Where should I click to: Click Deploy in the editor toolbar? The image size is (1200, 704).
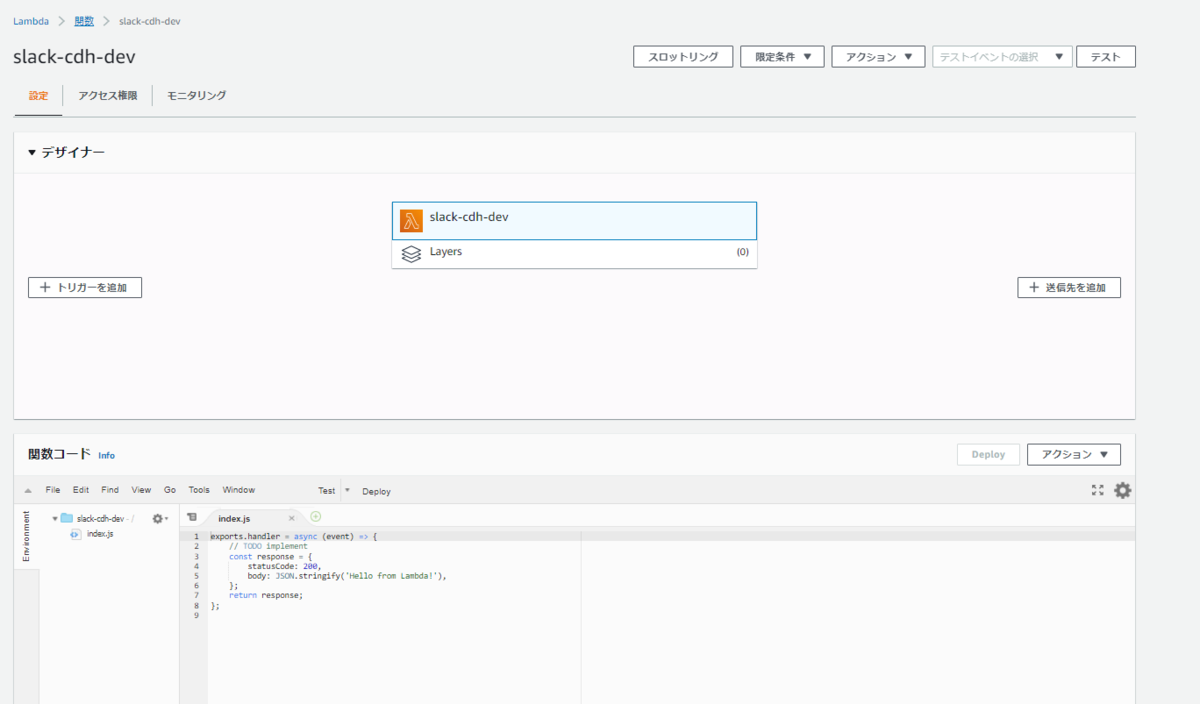(377, 491)
